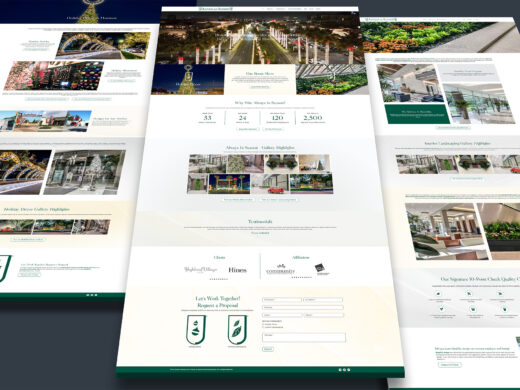
Task: Focus the last name field in proposal form
Action: click(323, 300)
